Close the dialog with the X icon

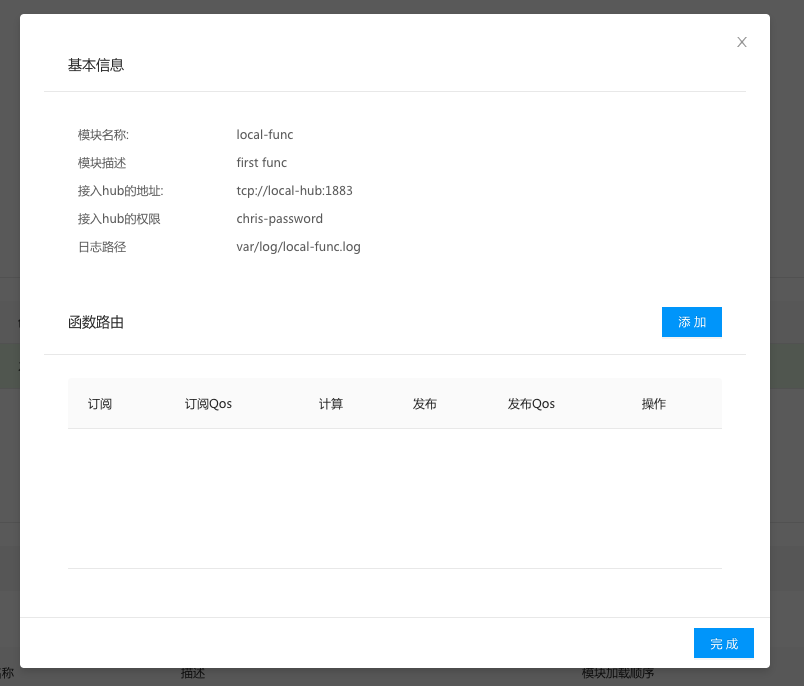[x=742, y=42]
